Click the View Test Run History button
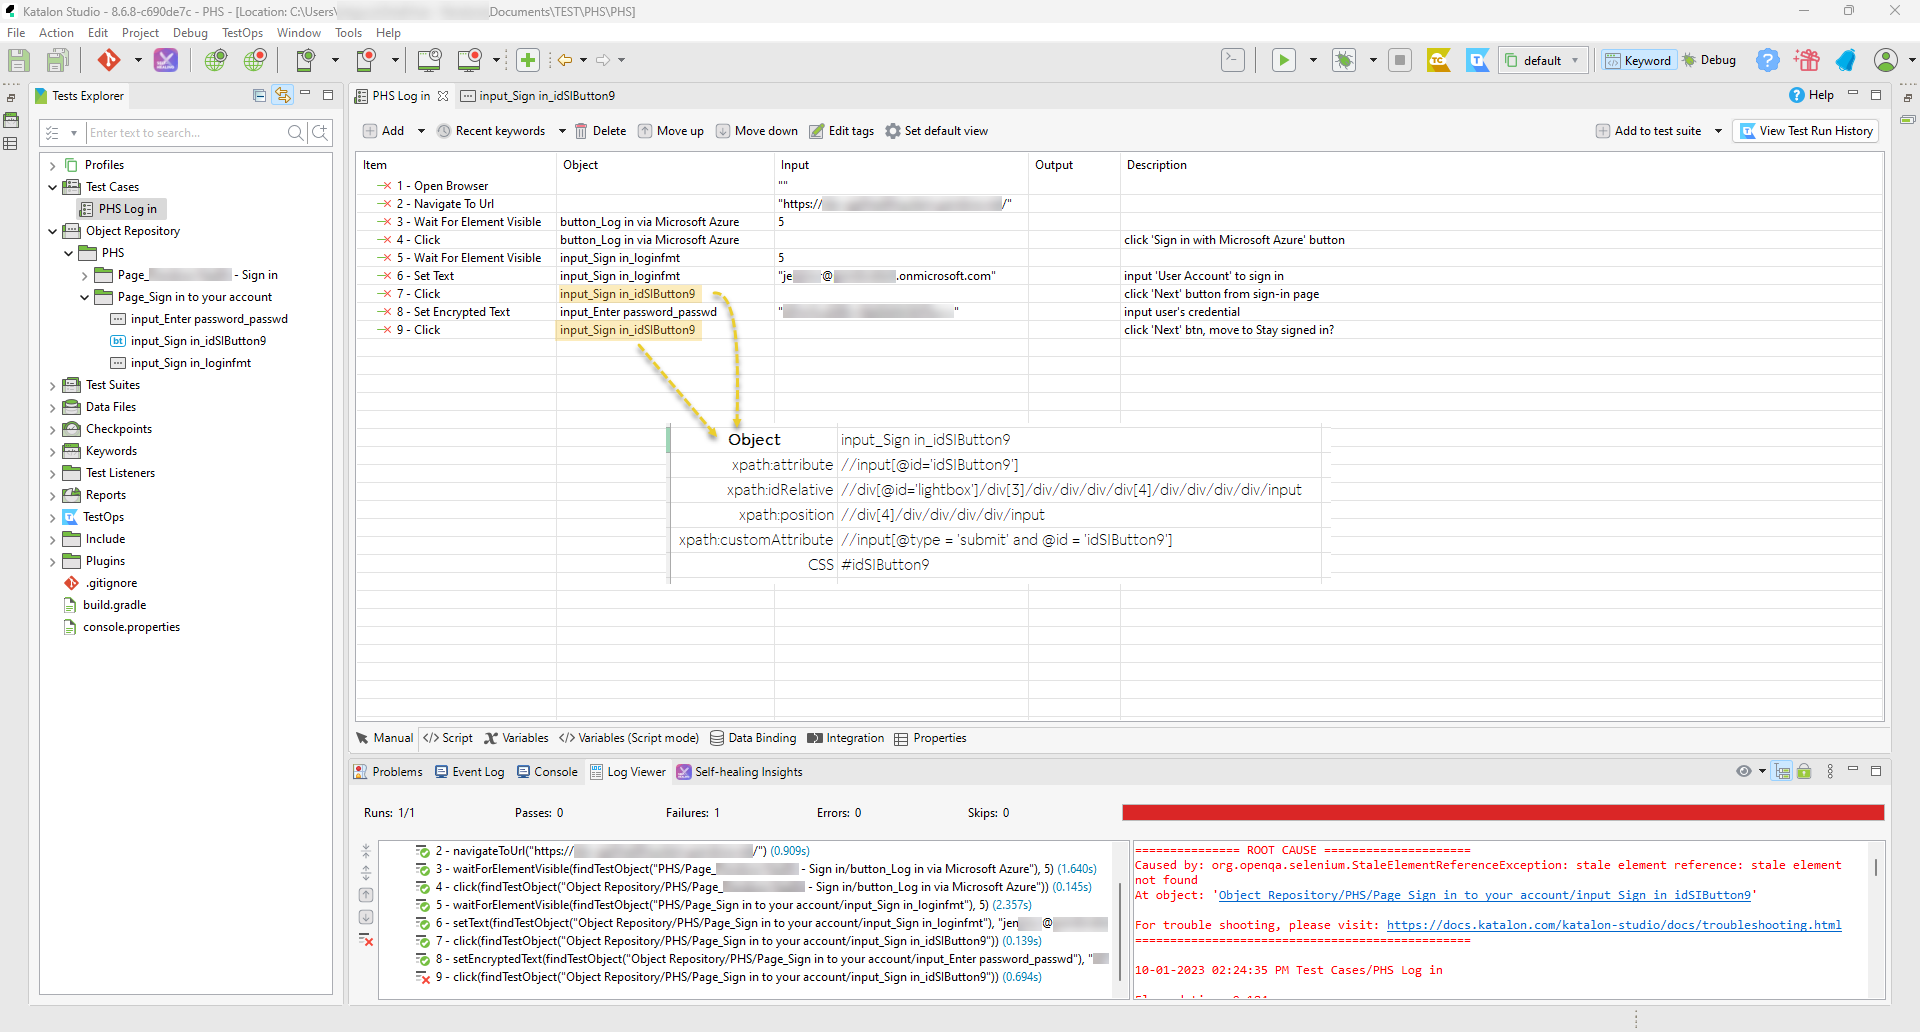Image resolution: width=1920 pixels, height=1032 pixels. [1806, 131]
